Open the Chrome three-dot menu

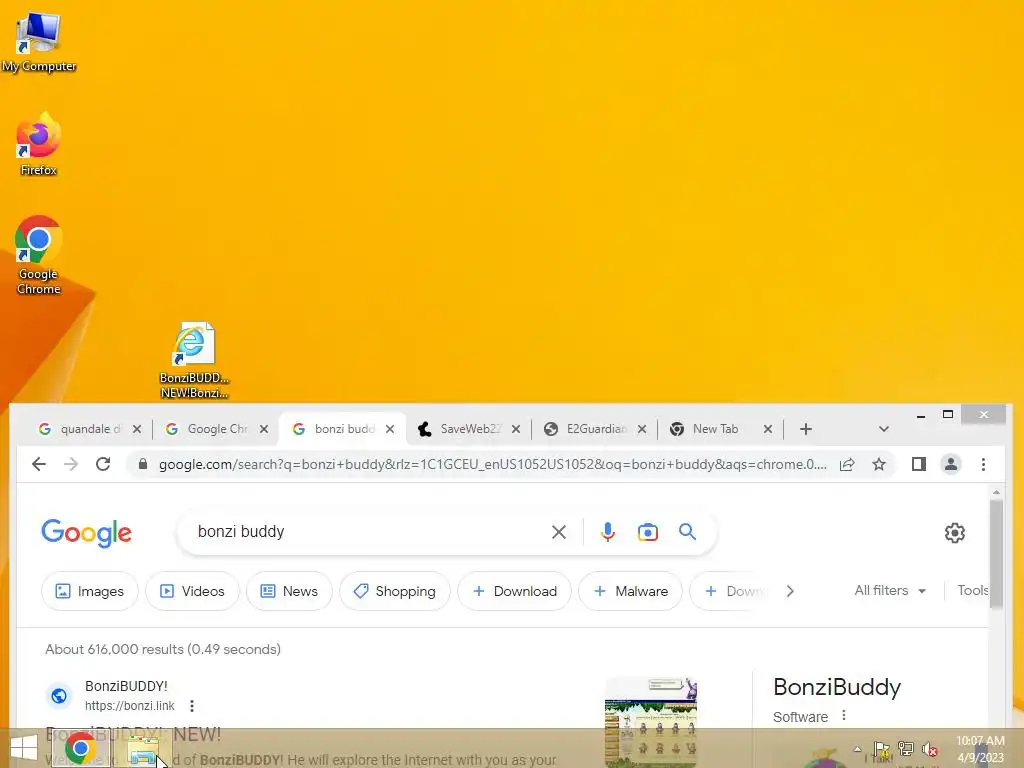click(x=984, y=464)
